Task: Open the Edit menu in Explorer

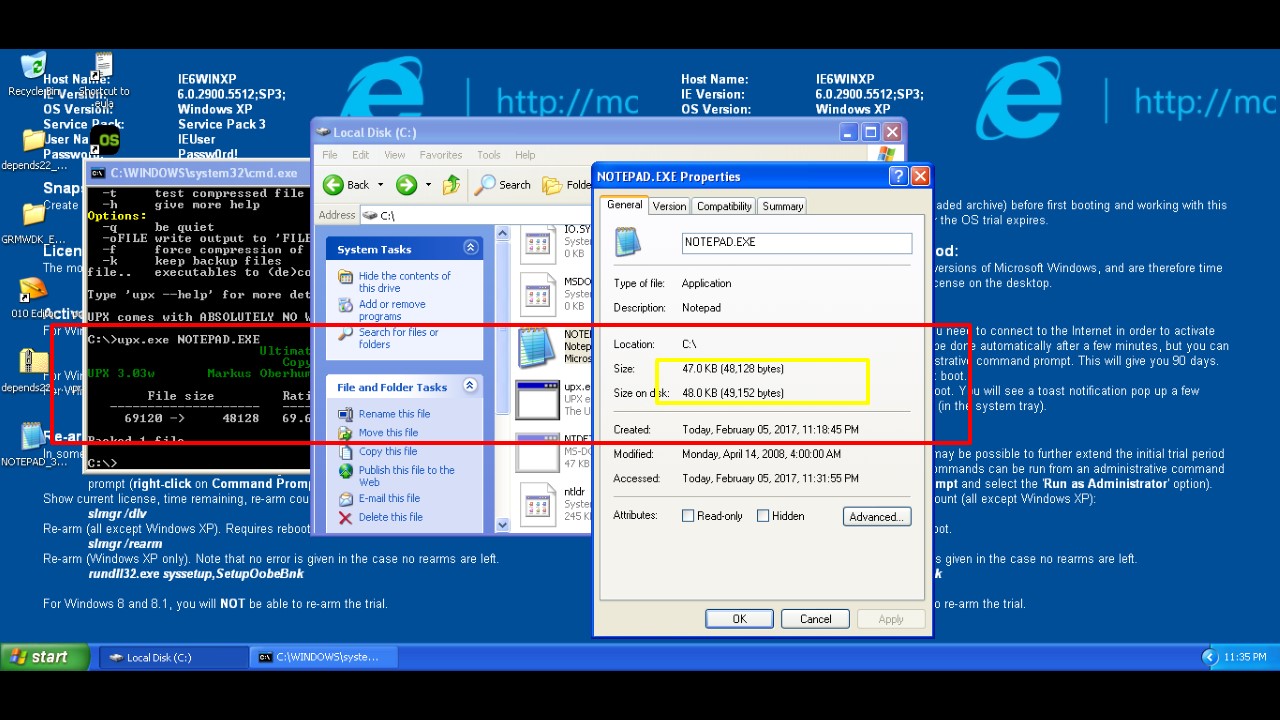Action: pos(361,155)
